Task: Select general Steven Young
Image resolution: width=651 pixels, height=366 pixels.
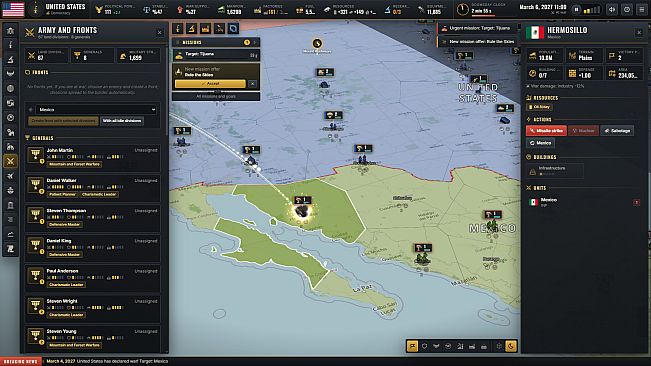Action: coord(92,339)
